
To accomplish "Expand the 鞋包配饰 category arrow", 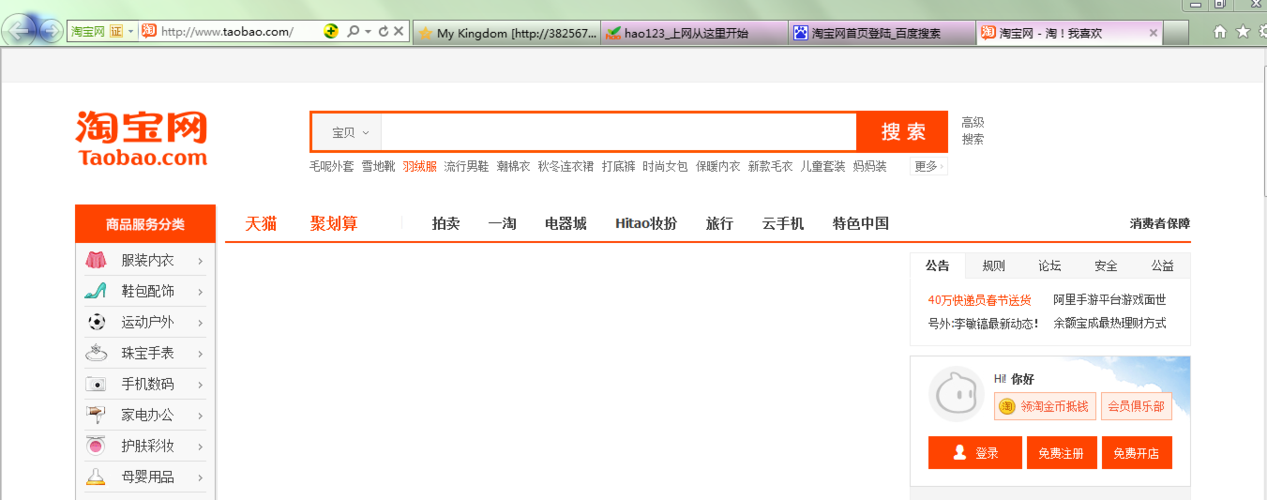I will point(201,292).
